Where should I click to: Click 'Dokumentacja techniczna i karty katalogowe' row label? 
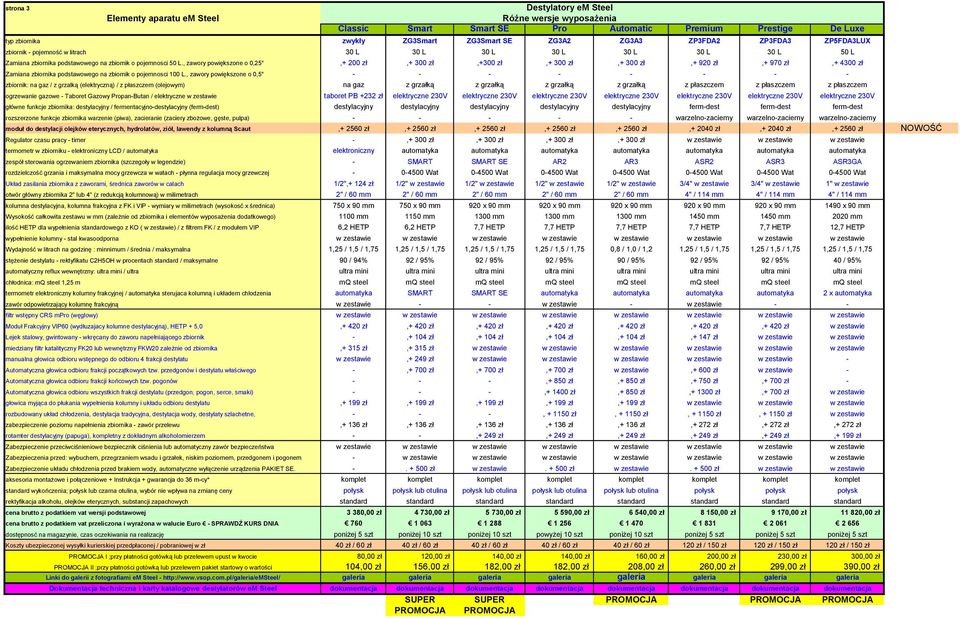click(162, 588)
